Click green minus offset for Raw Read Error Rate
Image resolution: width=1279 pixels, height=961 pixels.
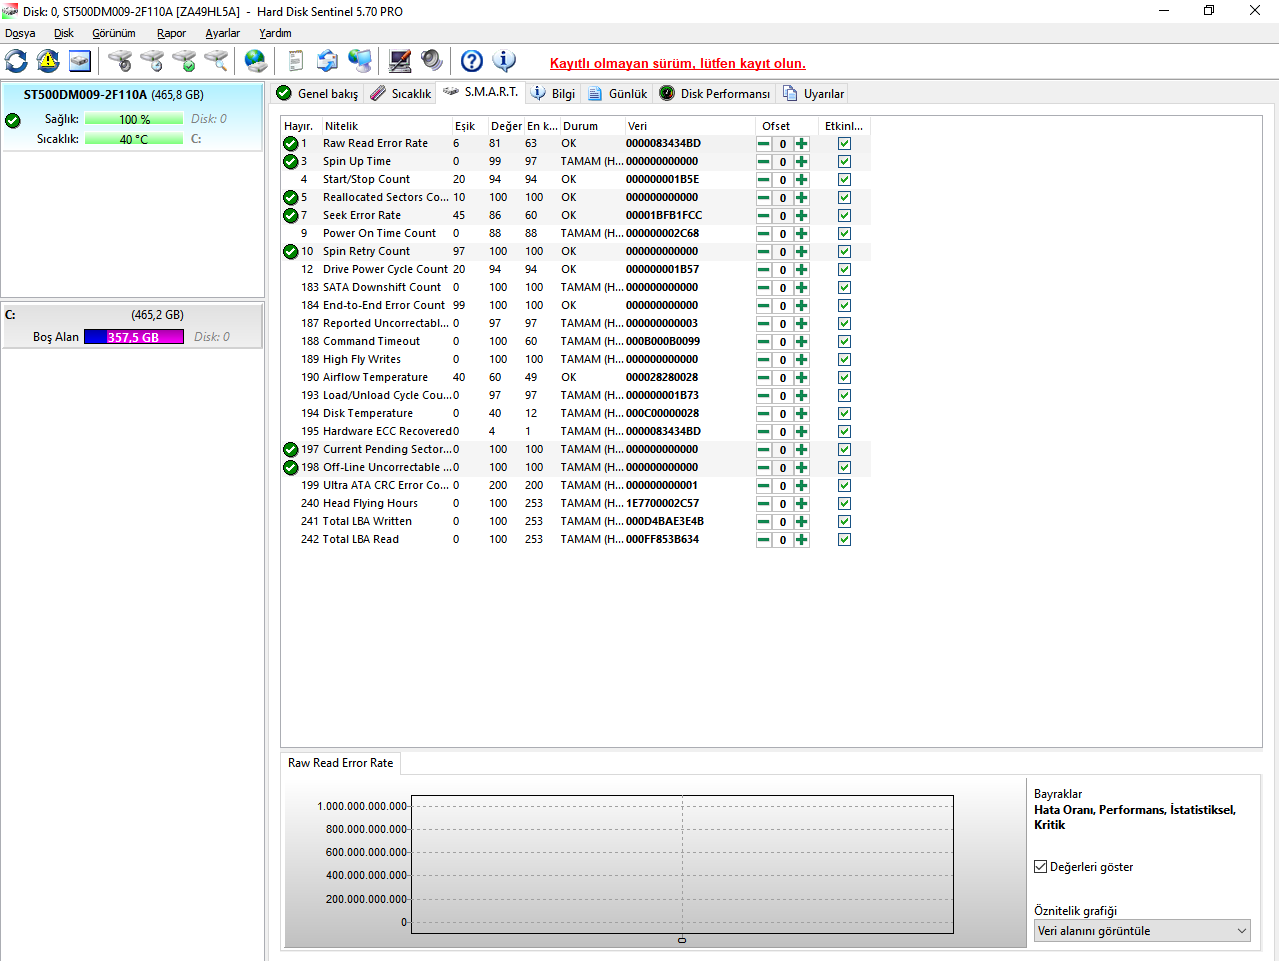click(x=764, y=144)
